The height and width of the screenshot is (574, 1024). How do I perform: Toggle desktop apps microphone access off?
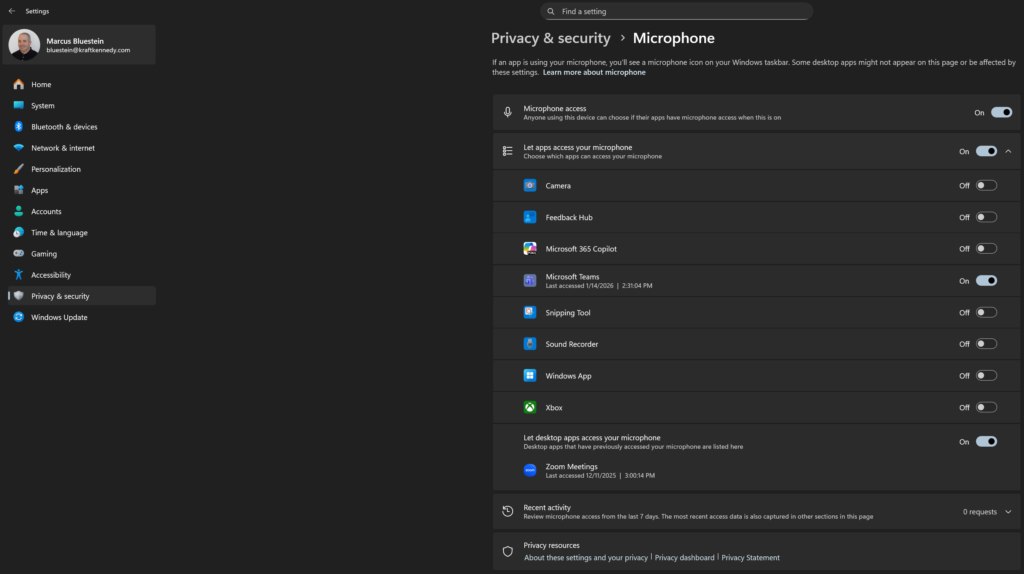pos(986,441)
